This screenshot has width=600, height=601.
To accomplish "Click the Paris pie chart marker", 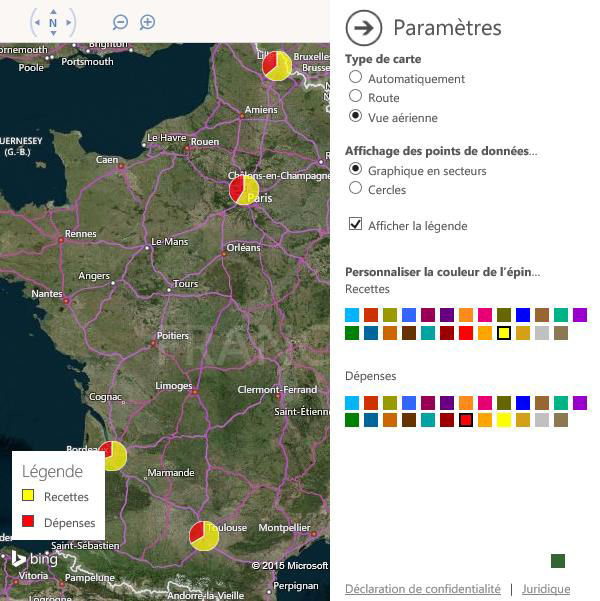I will pyautogui.click(x=244, y=189).
